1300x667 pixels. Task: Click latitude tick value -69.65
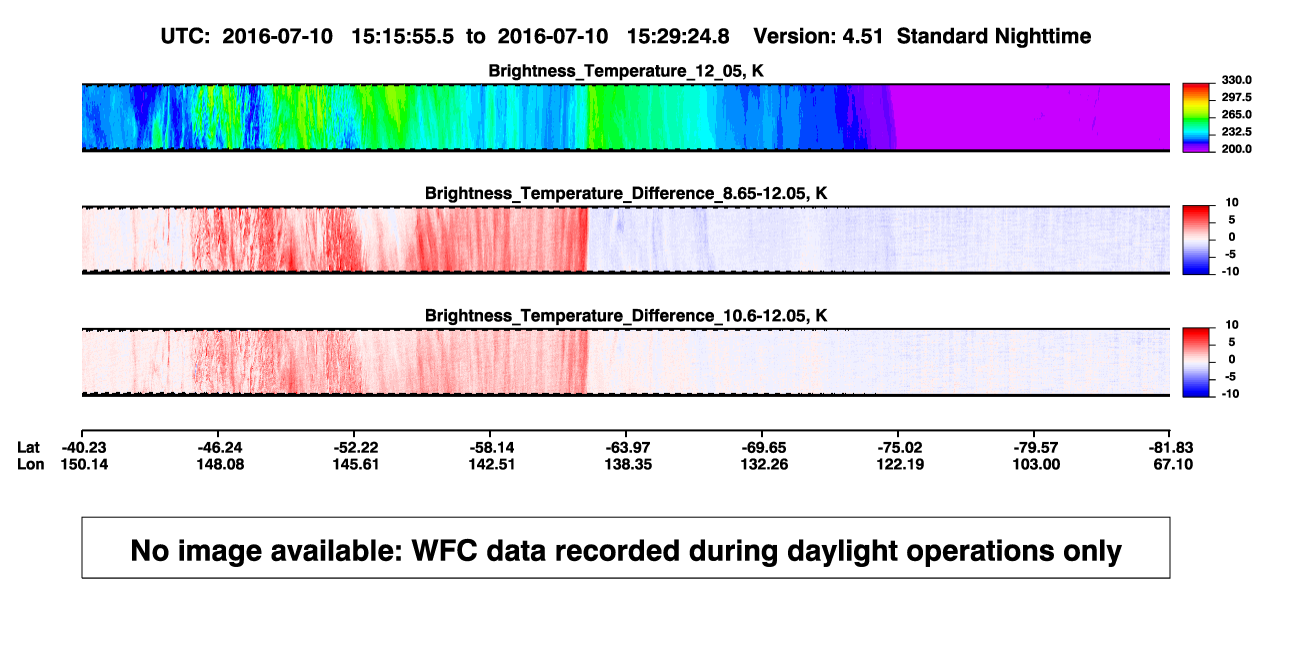tap(763, 447)
